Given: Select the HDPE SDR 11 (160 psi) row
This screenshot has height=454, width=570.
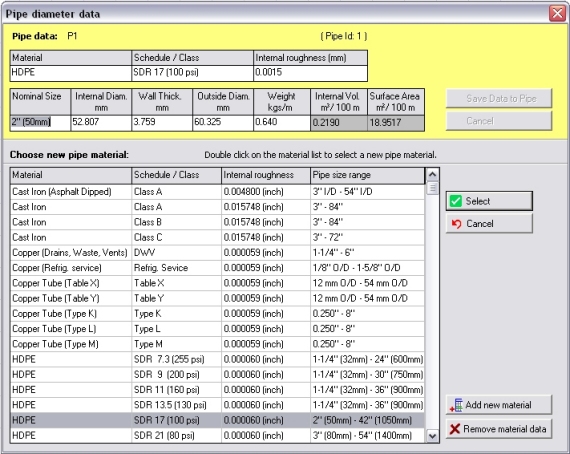Looking at the screenshot, I should (217, 390).
